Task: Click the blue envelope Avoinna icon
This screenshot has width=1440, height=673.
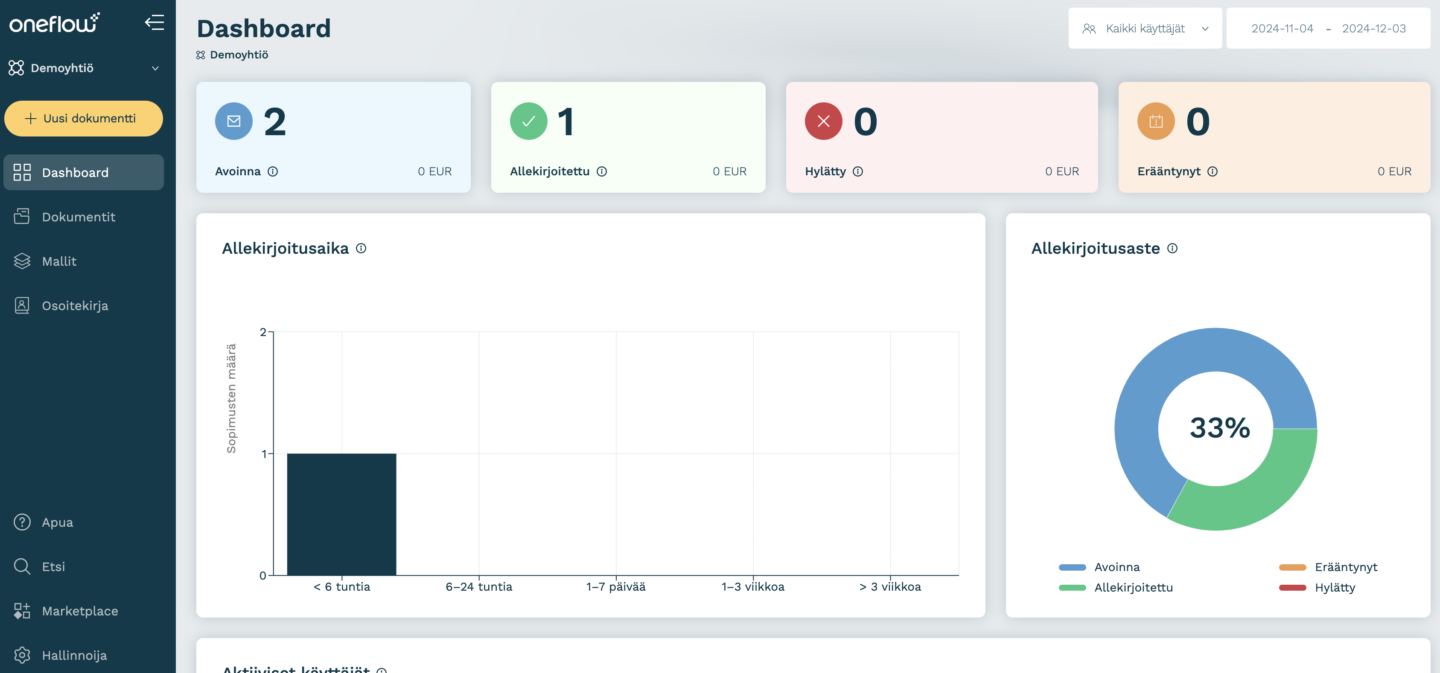Action: coord(234,121)
